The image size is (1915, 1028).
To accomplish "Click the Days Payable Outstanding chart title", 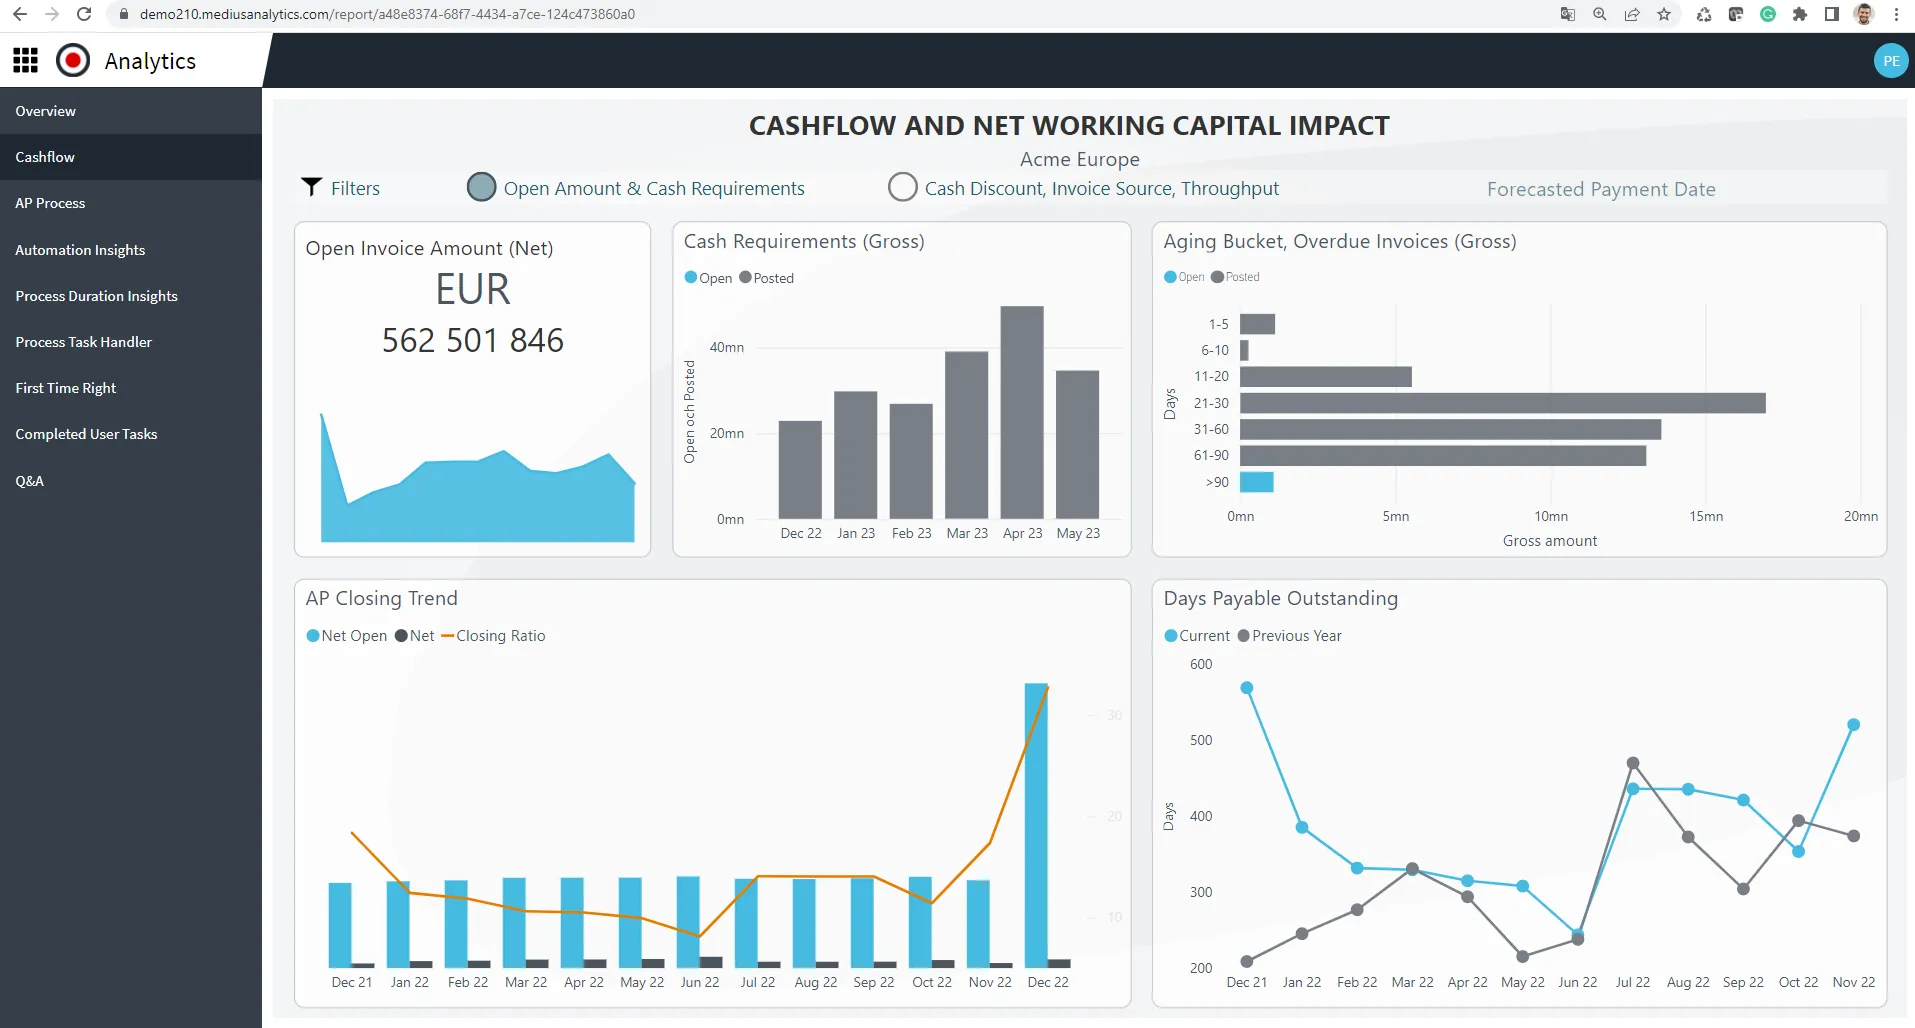I will (1281, 598).
